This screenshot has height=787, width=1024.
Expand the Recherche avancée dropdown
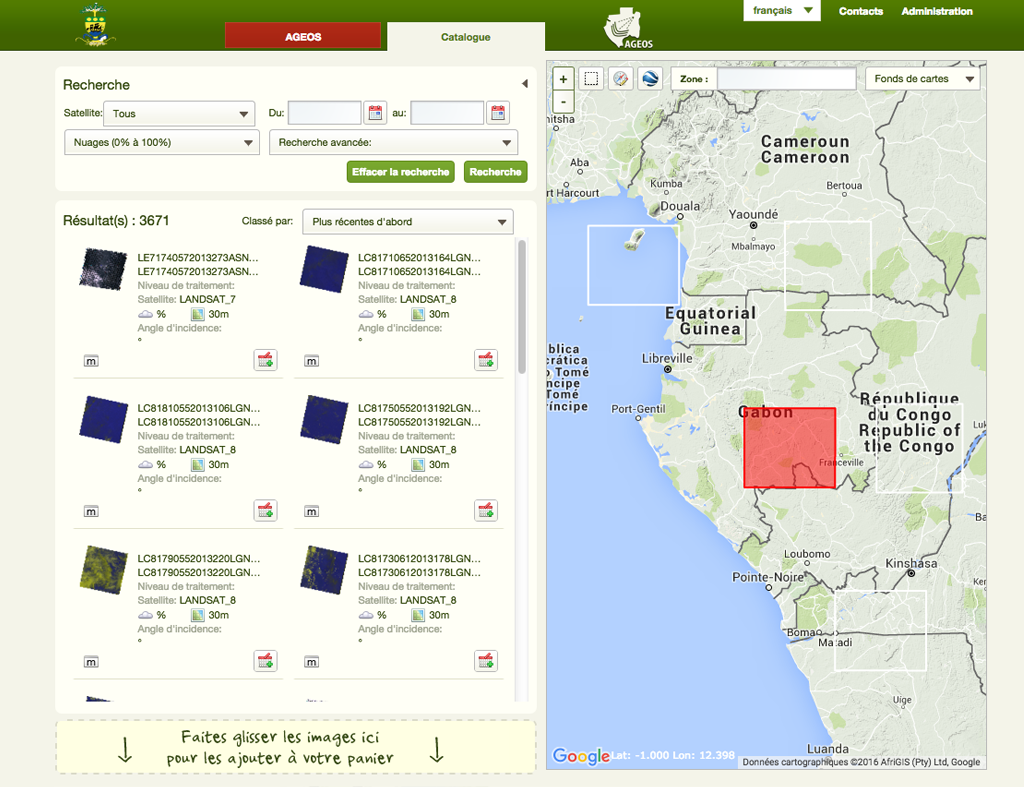393,142
